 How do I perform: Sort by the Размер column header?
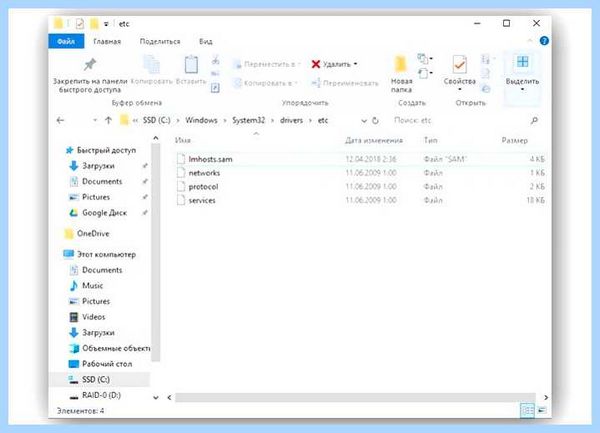pyautogui.click(x=514, y=140)
